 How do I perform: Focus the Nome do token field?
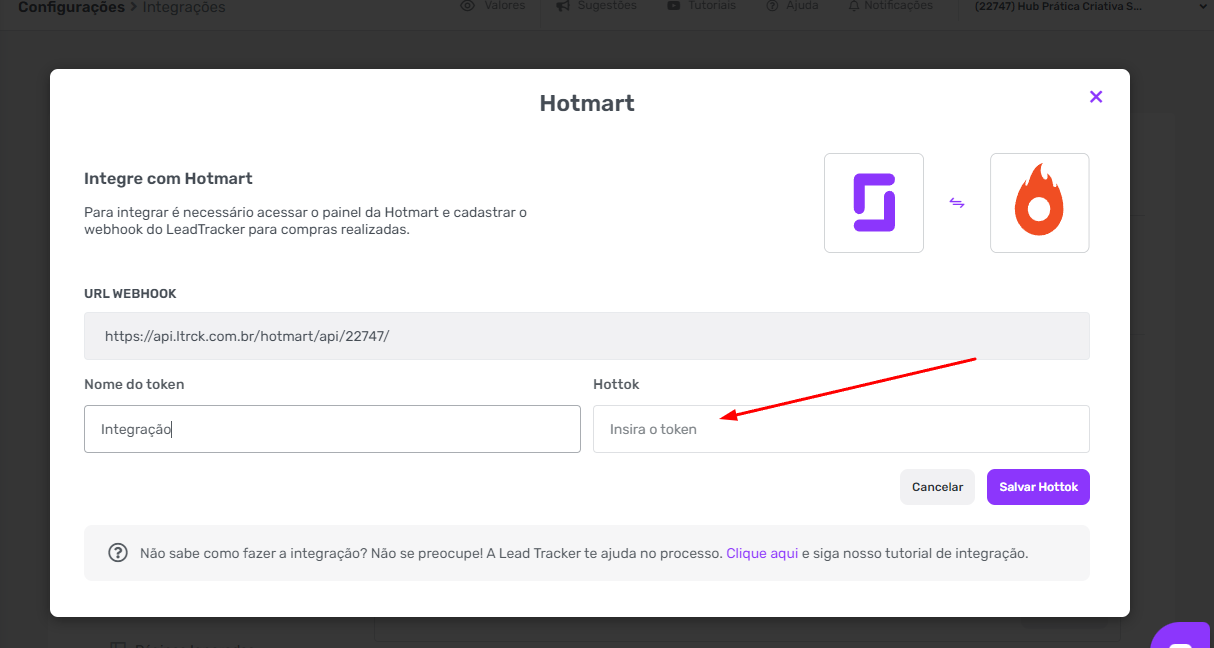pyautogui.click(x=332, y=429)
